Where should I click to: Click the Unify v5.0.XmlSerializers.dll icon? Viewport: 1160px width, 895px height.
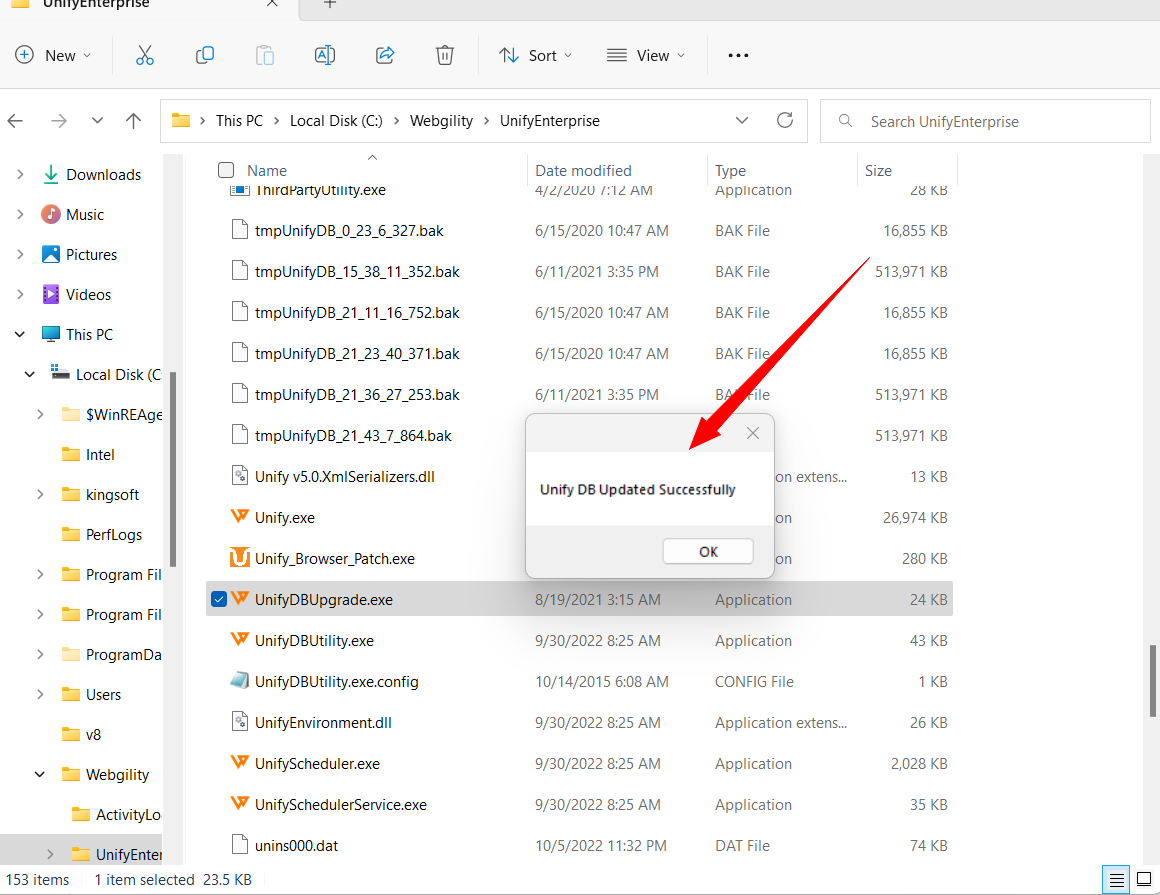point(240,475)
